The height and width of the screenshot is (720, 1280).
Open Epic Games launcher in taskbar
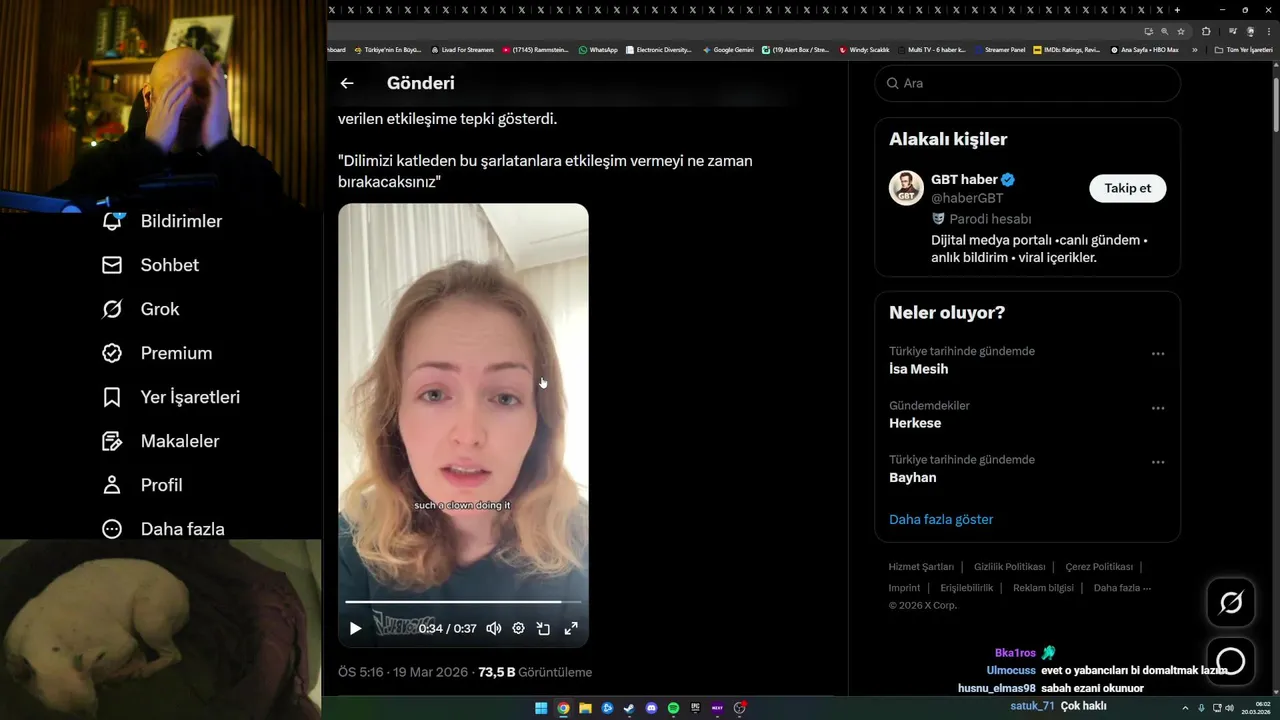(x=695, y=708)
